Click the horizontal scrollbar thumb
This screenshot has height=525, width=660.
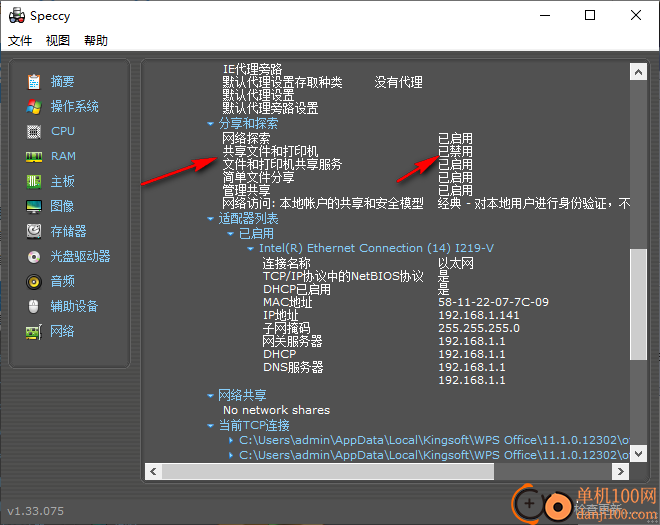coord(328,472)
